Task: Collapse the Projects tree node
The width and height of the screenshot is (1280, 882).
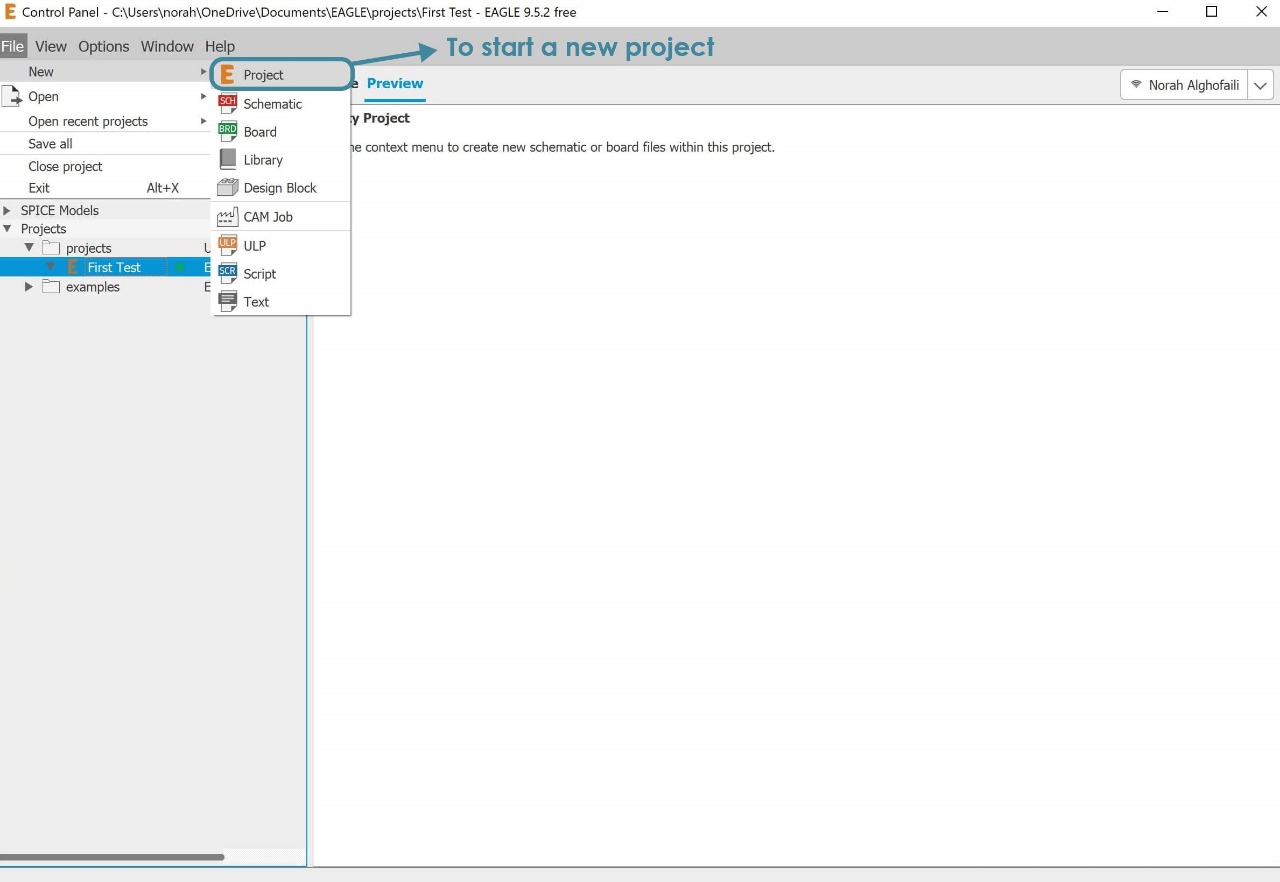Action: click(8, 229)
